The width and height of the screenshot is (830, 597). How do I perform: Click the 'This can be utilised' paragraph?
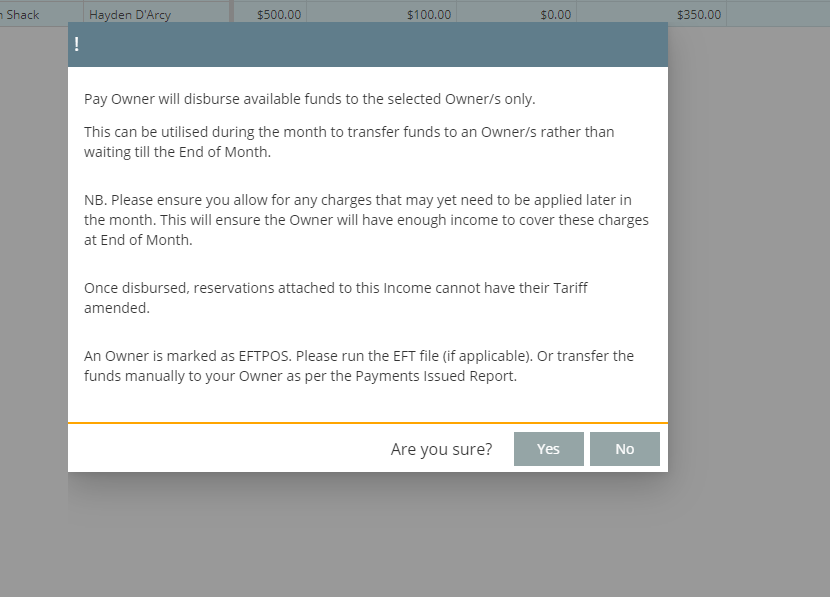click(349, 142)
